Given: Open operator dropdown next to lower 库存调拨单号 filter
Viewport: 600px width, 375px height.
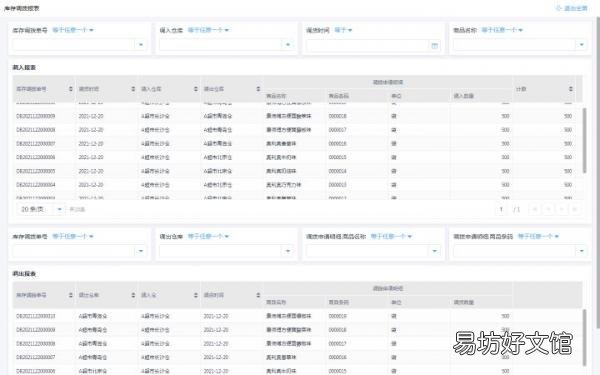Looking at the screenshot, I should [x=73, y=236].
